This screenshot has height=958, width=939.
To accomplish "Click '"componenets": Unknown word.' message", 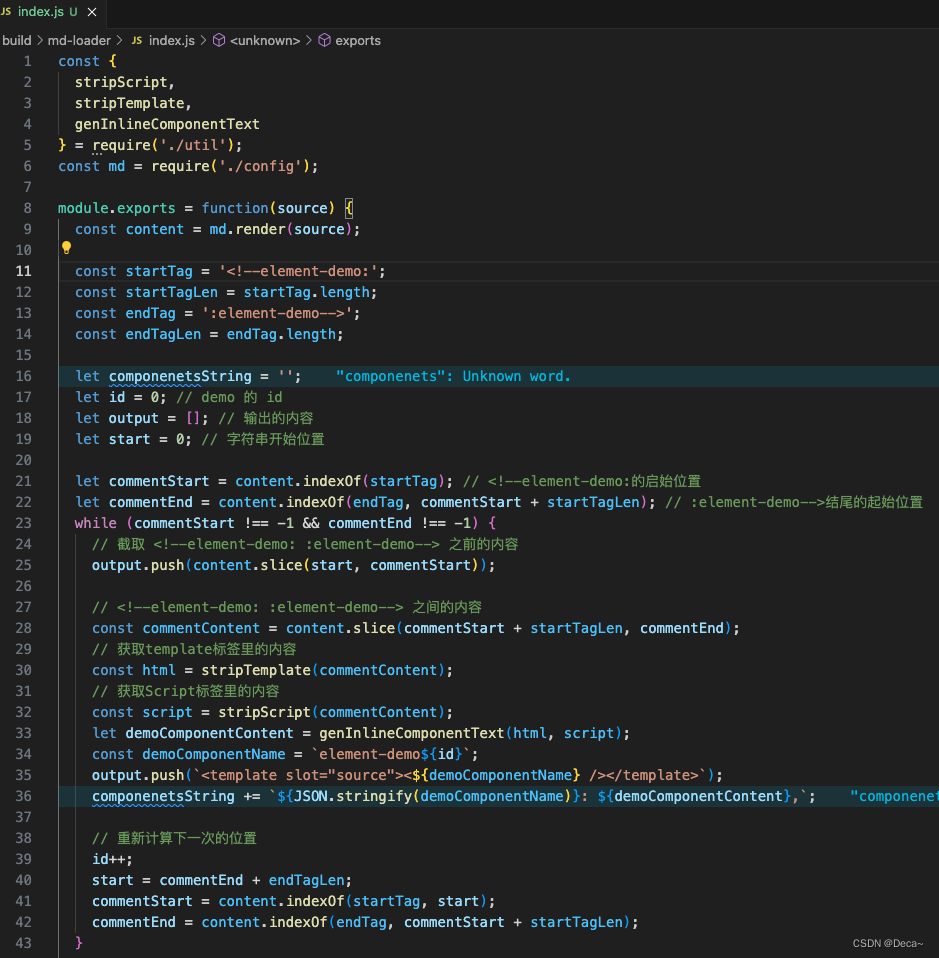I will coord(453,376).
